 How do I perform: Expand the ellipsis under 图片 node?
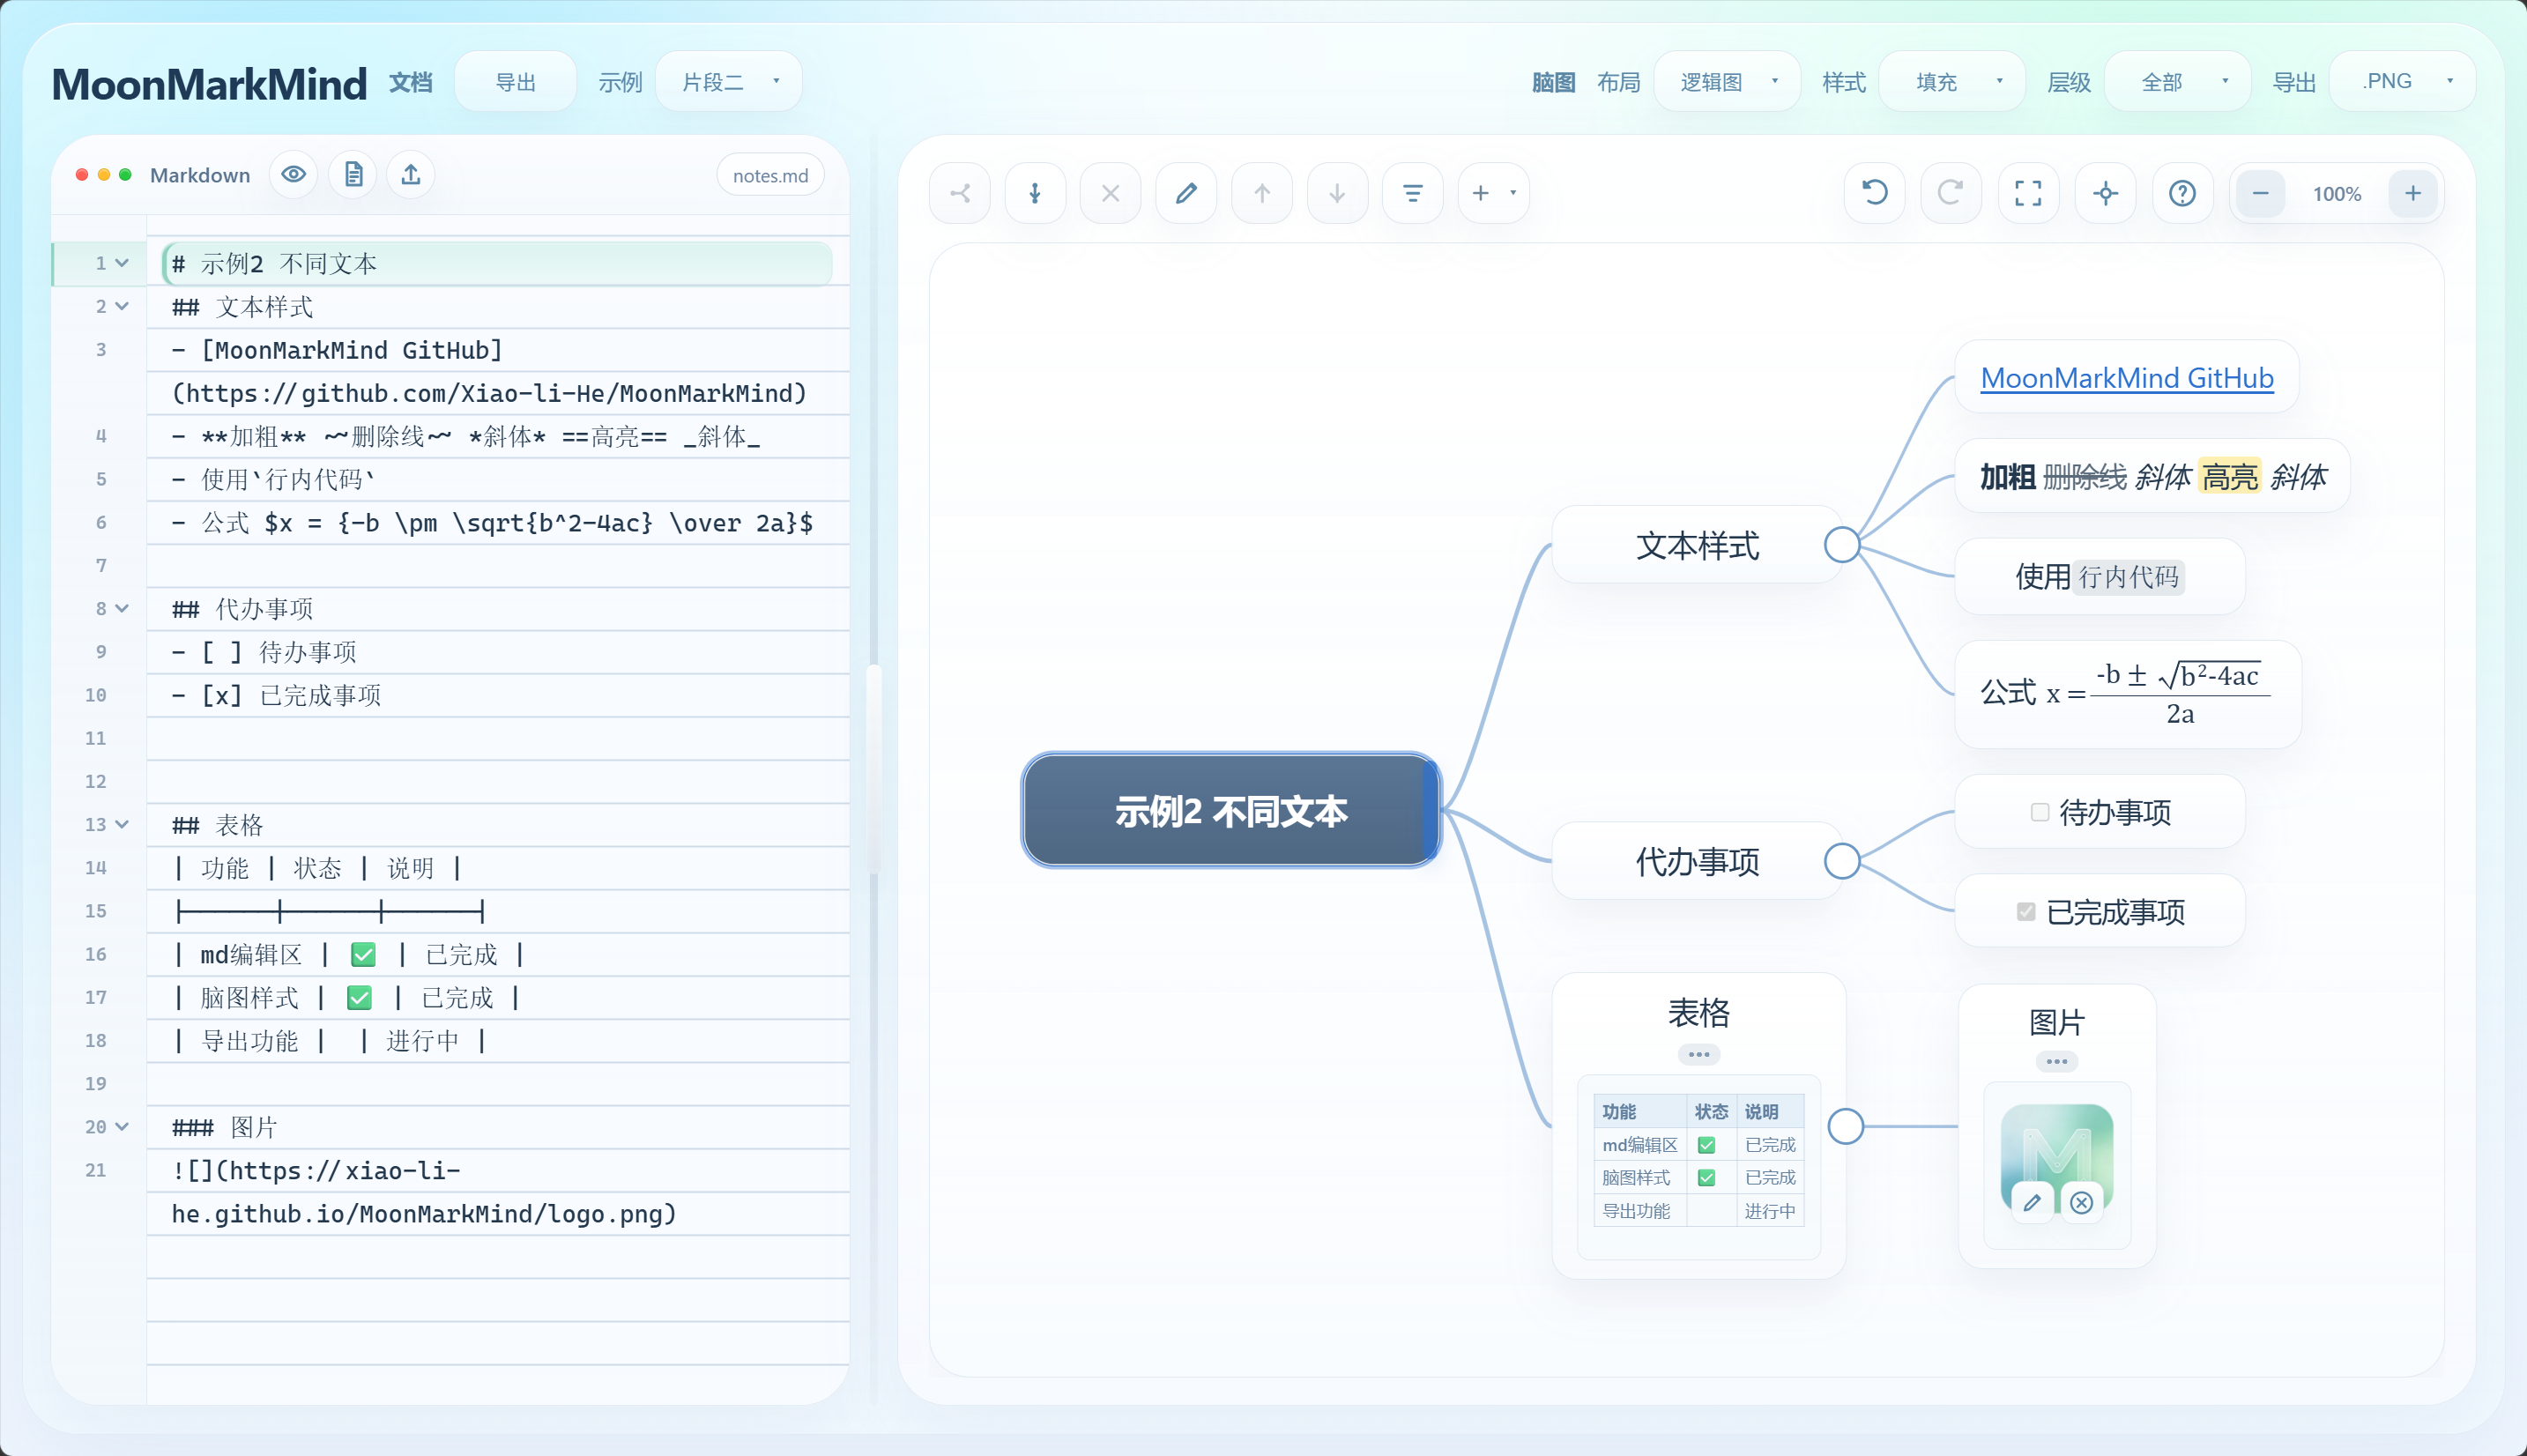point(2056,1062)
